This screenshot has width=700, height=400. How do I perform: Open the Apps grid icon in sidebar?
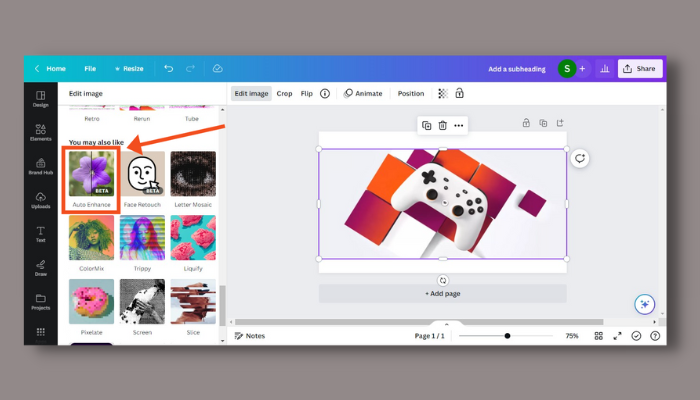(x=41, y=332)
